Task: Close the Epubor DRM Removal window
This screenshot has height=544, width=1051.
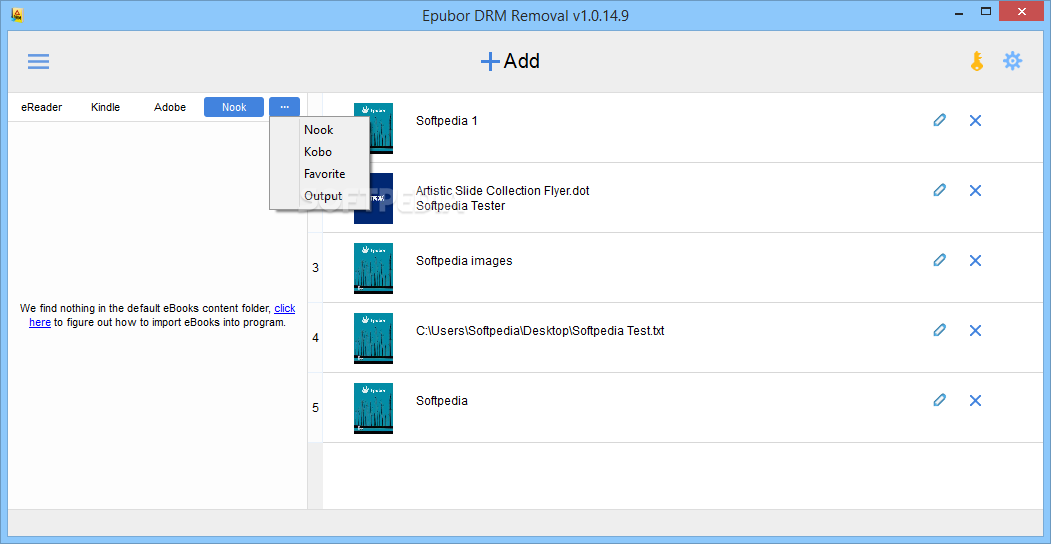Action: coord(1022,11)
